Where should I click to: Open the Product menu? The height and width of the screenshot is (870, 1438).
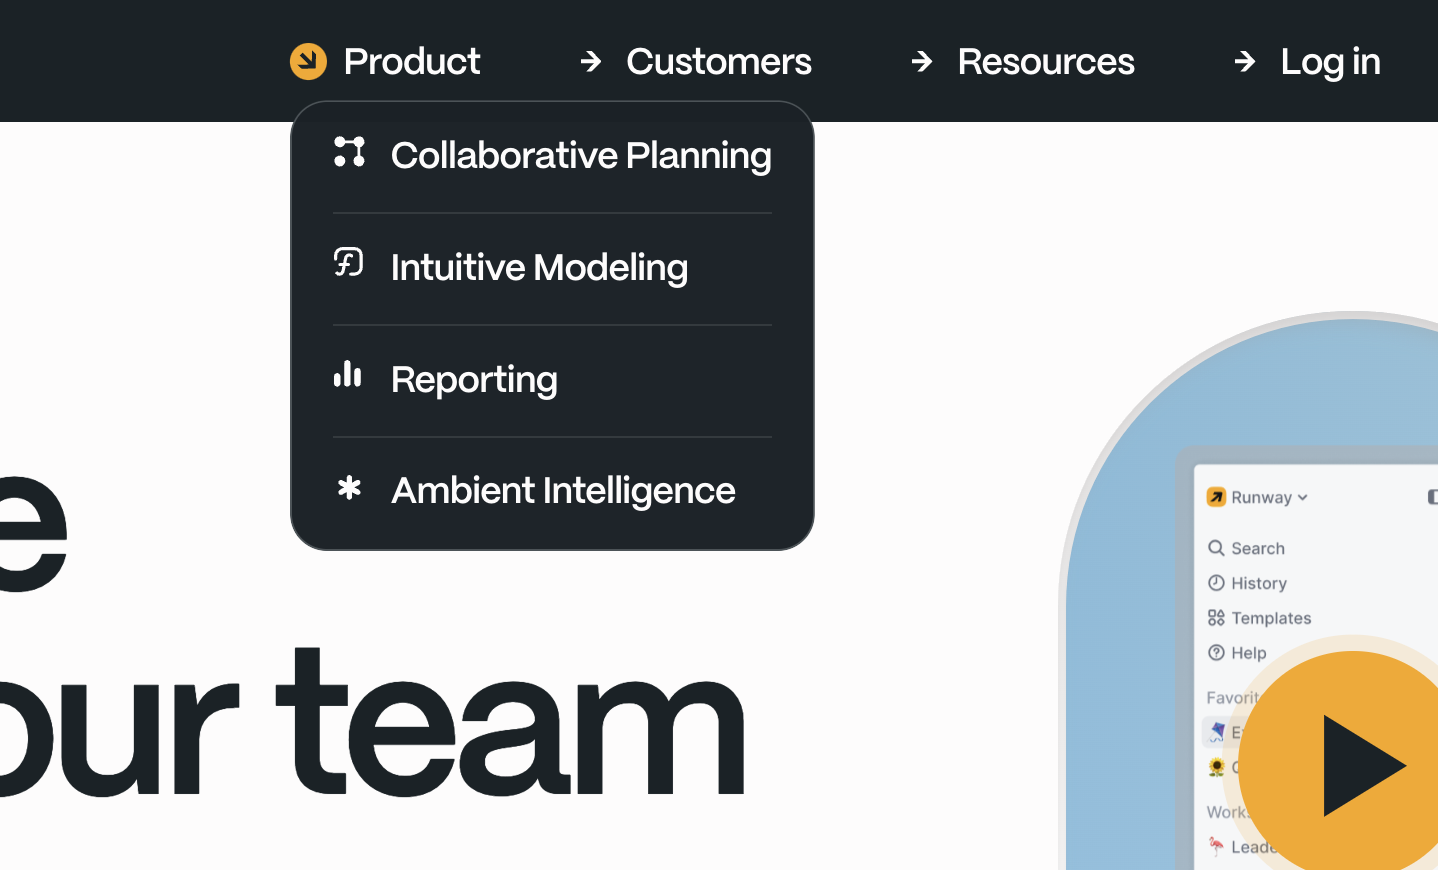(411, 61)
